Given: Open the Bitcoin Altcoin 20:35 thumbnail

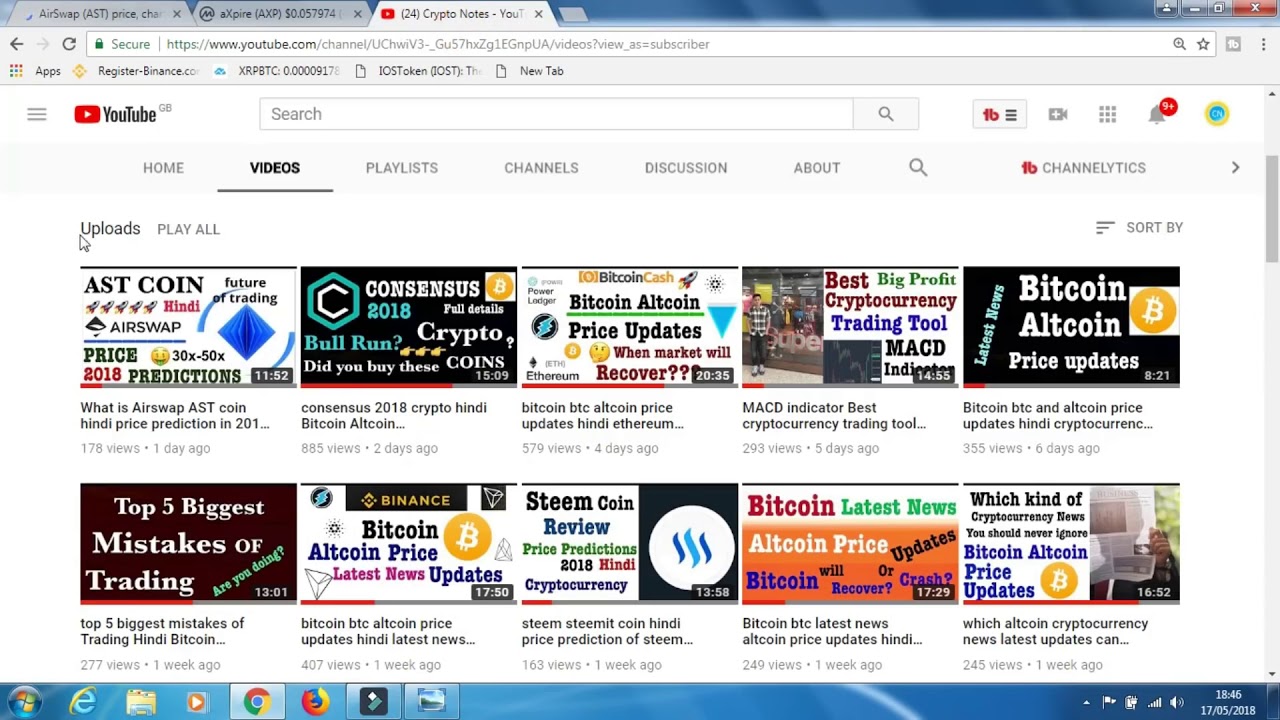Looking at the screenshot, I should point(630,327).
